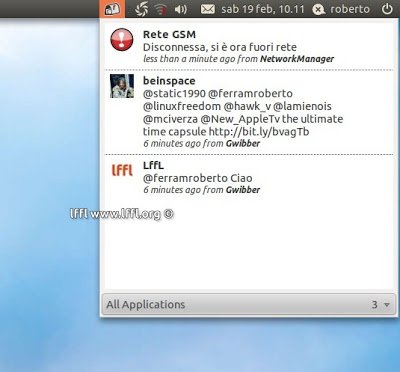Click the @mciverza mention text

pyautogui.click(x=170, y=119)
